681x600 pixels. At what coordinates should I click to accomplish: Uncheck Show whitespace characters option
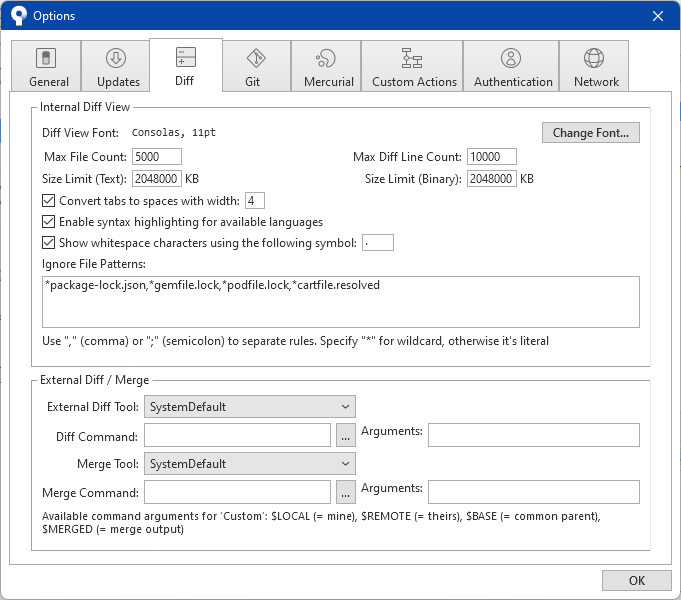click(49, 243)
